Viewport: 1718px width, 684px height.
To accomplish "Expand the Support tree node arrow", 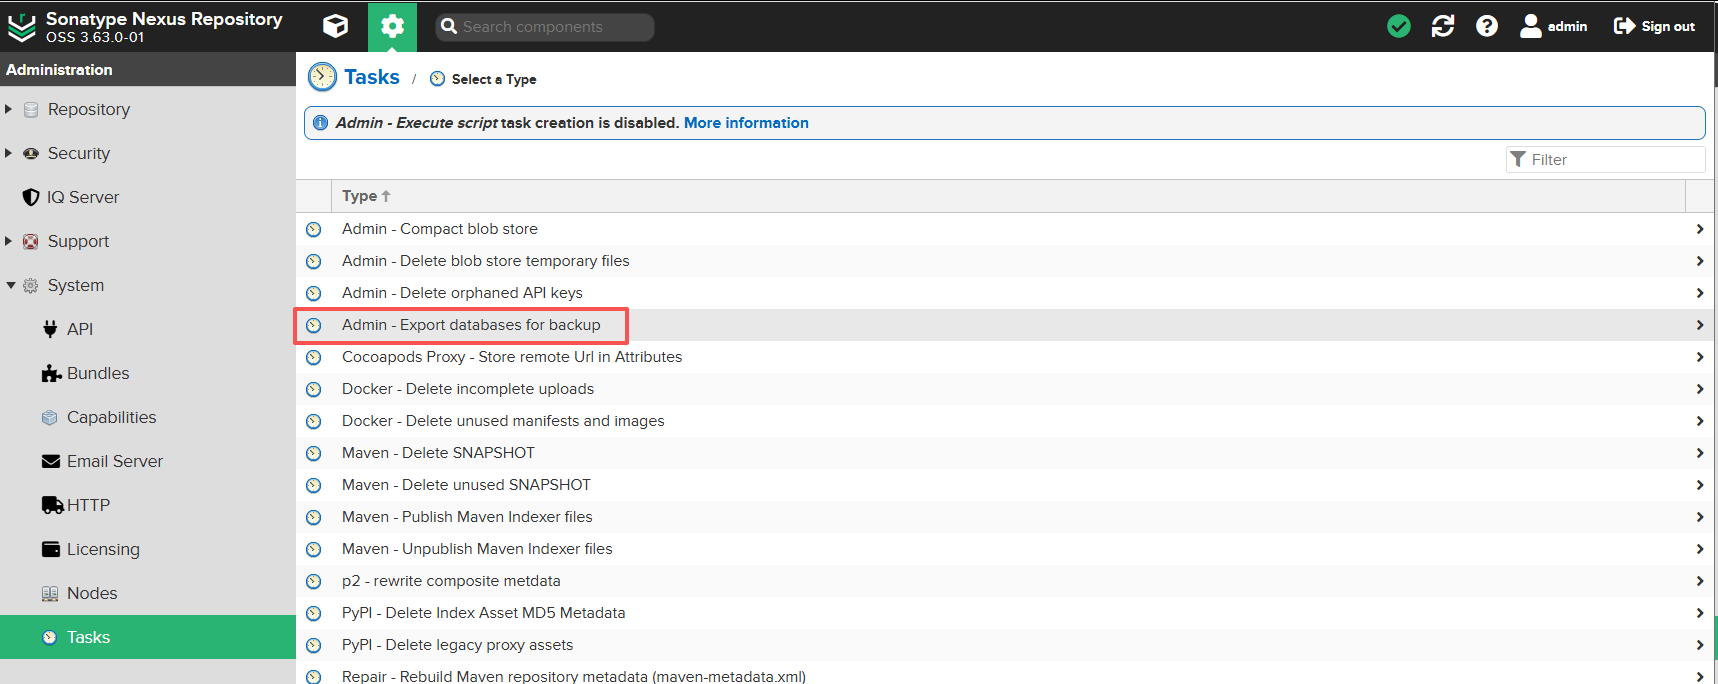I will click(9, 241).
